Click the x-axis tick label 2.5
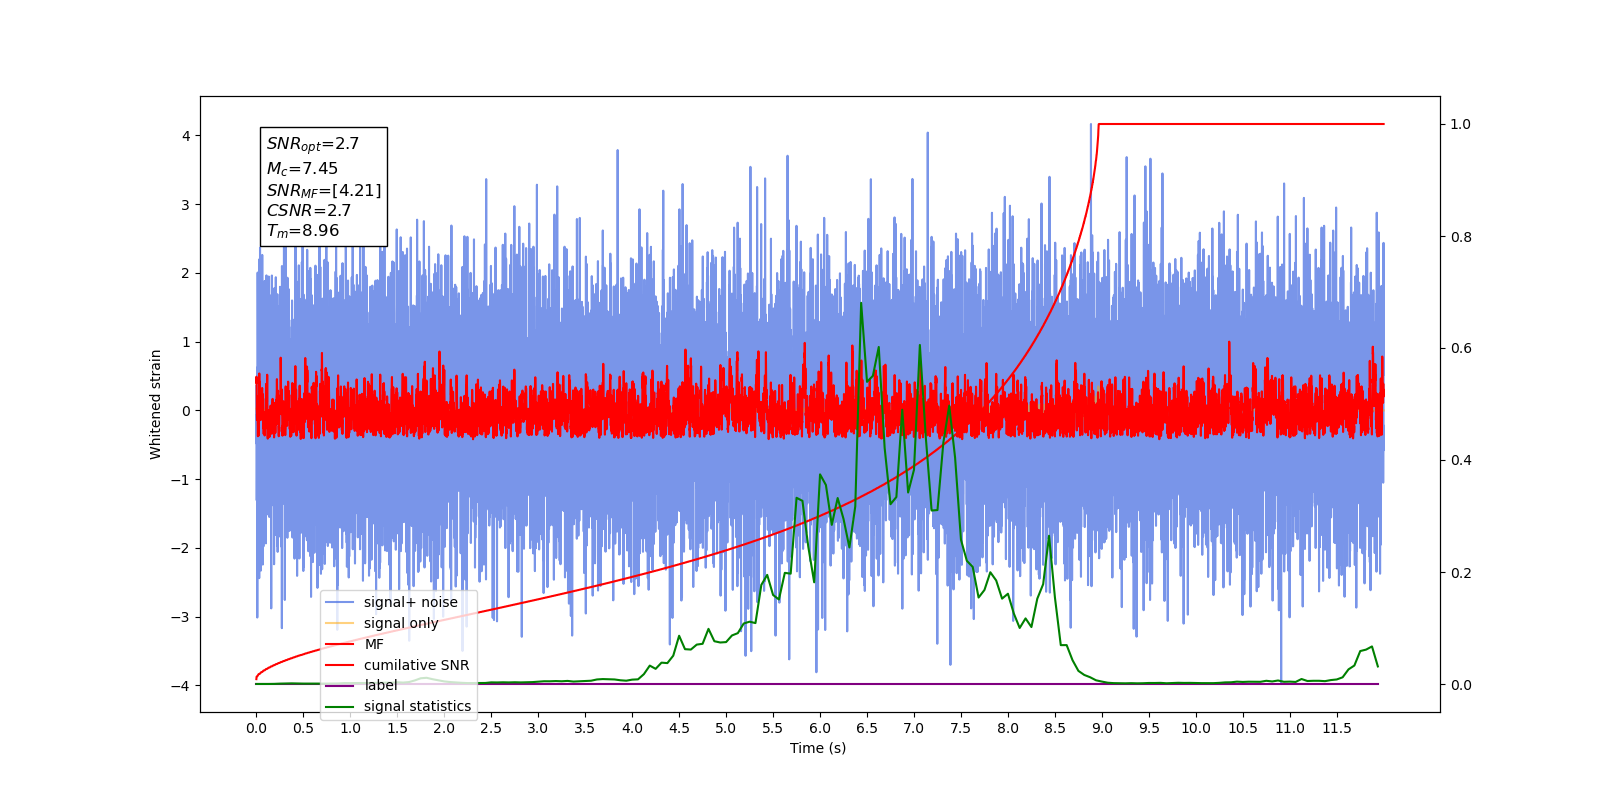This screenshot has height=800, width=1600. point(491,728)
